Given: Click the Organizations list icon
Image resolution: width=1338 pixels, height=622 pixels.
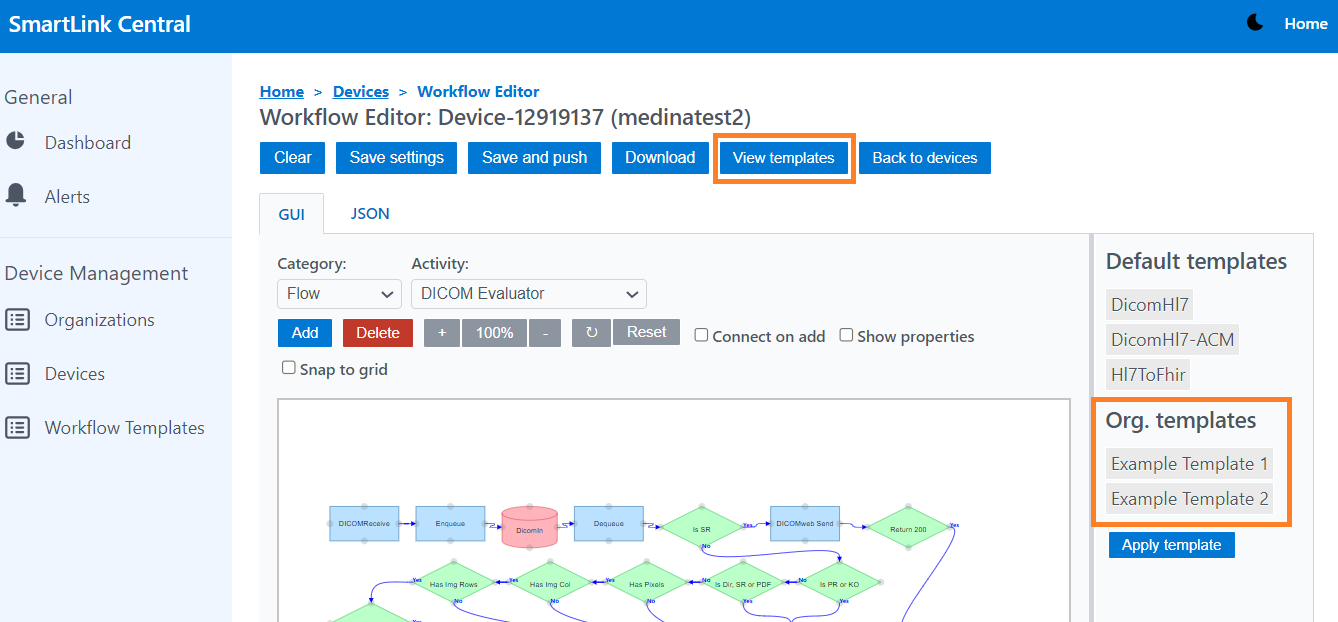Looking at the screenshot, I should click(18, 320).
